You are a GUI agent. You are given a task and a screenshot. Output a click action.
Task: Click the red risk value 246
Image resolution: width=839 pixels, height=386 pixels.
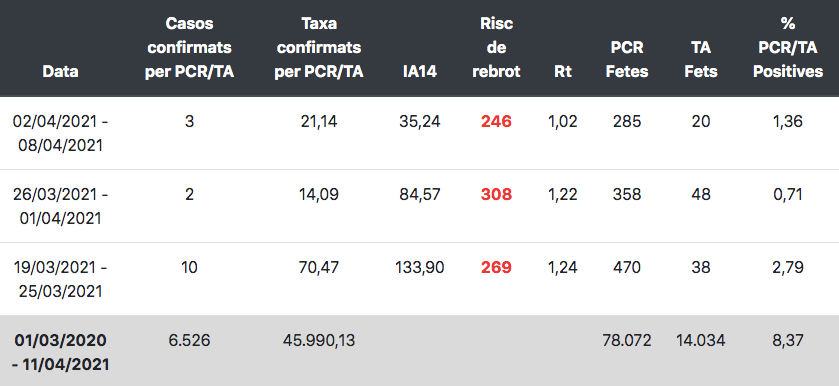point(497,122)
